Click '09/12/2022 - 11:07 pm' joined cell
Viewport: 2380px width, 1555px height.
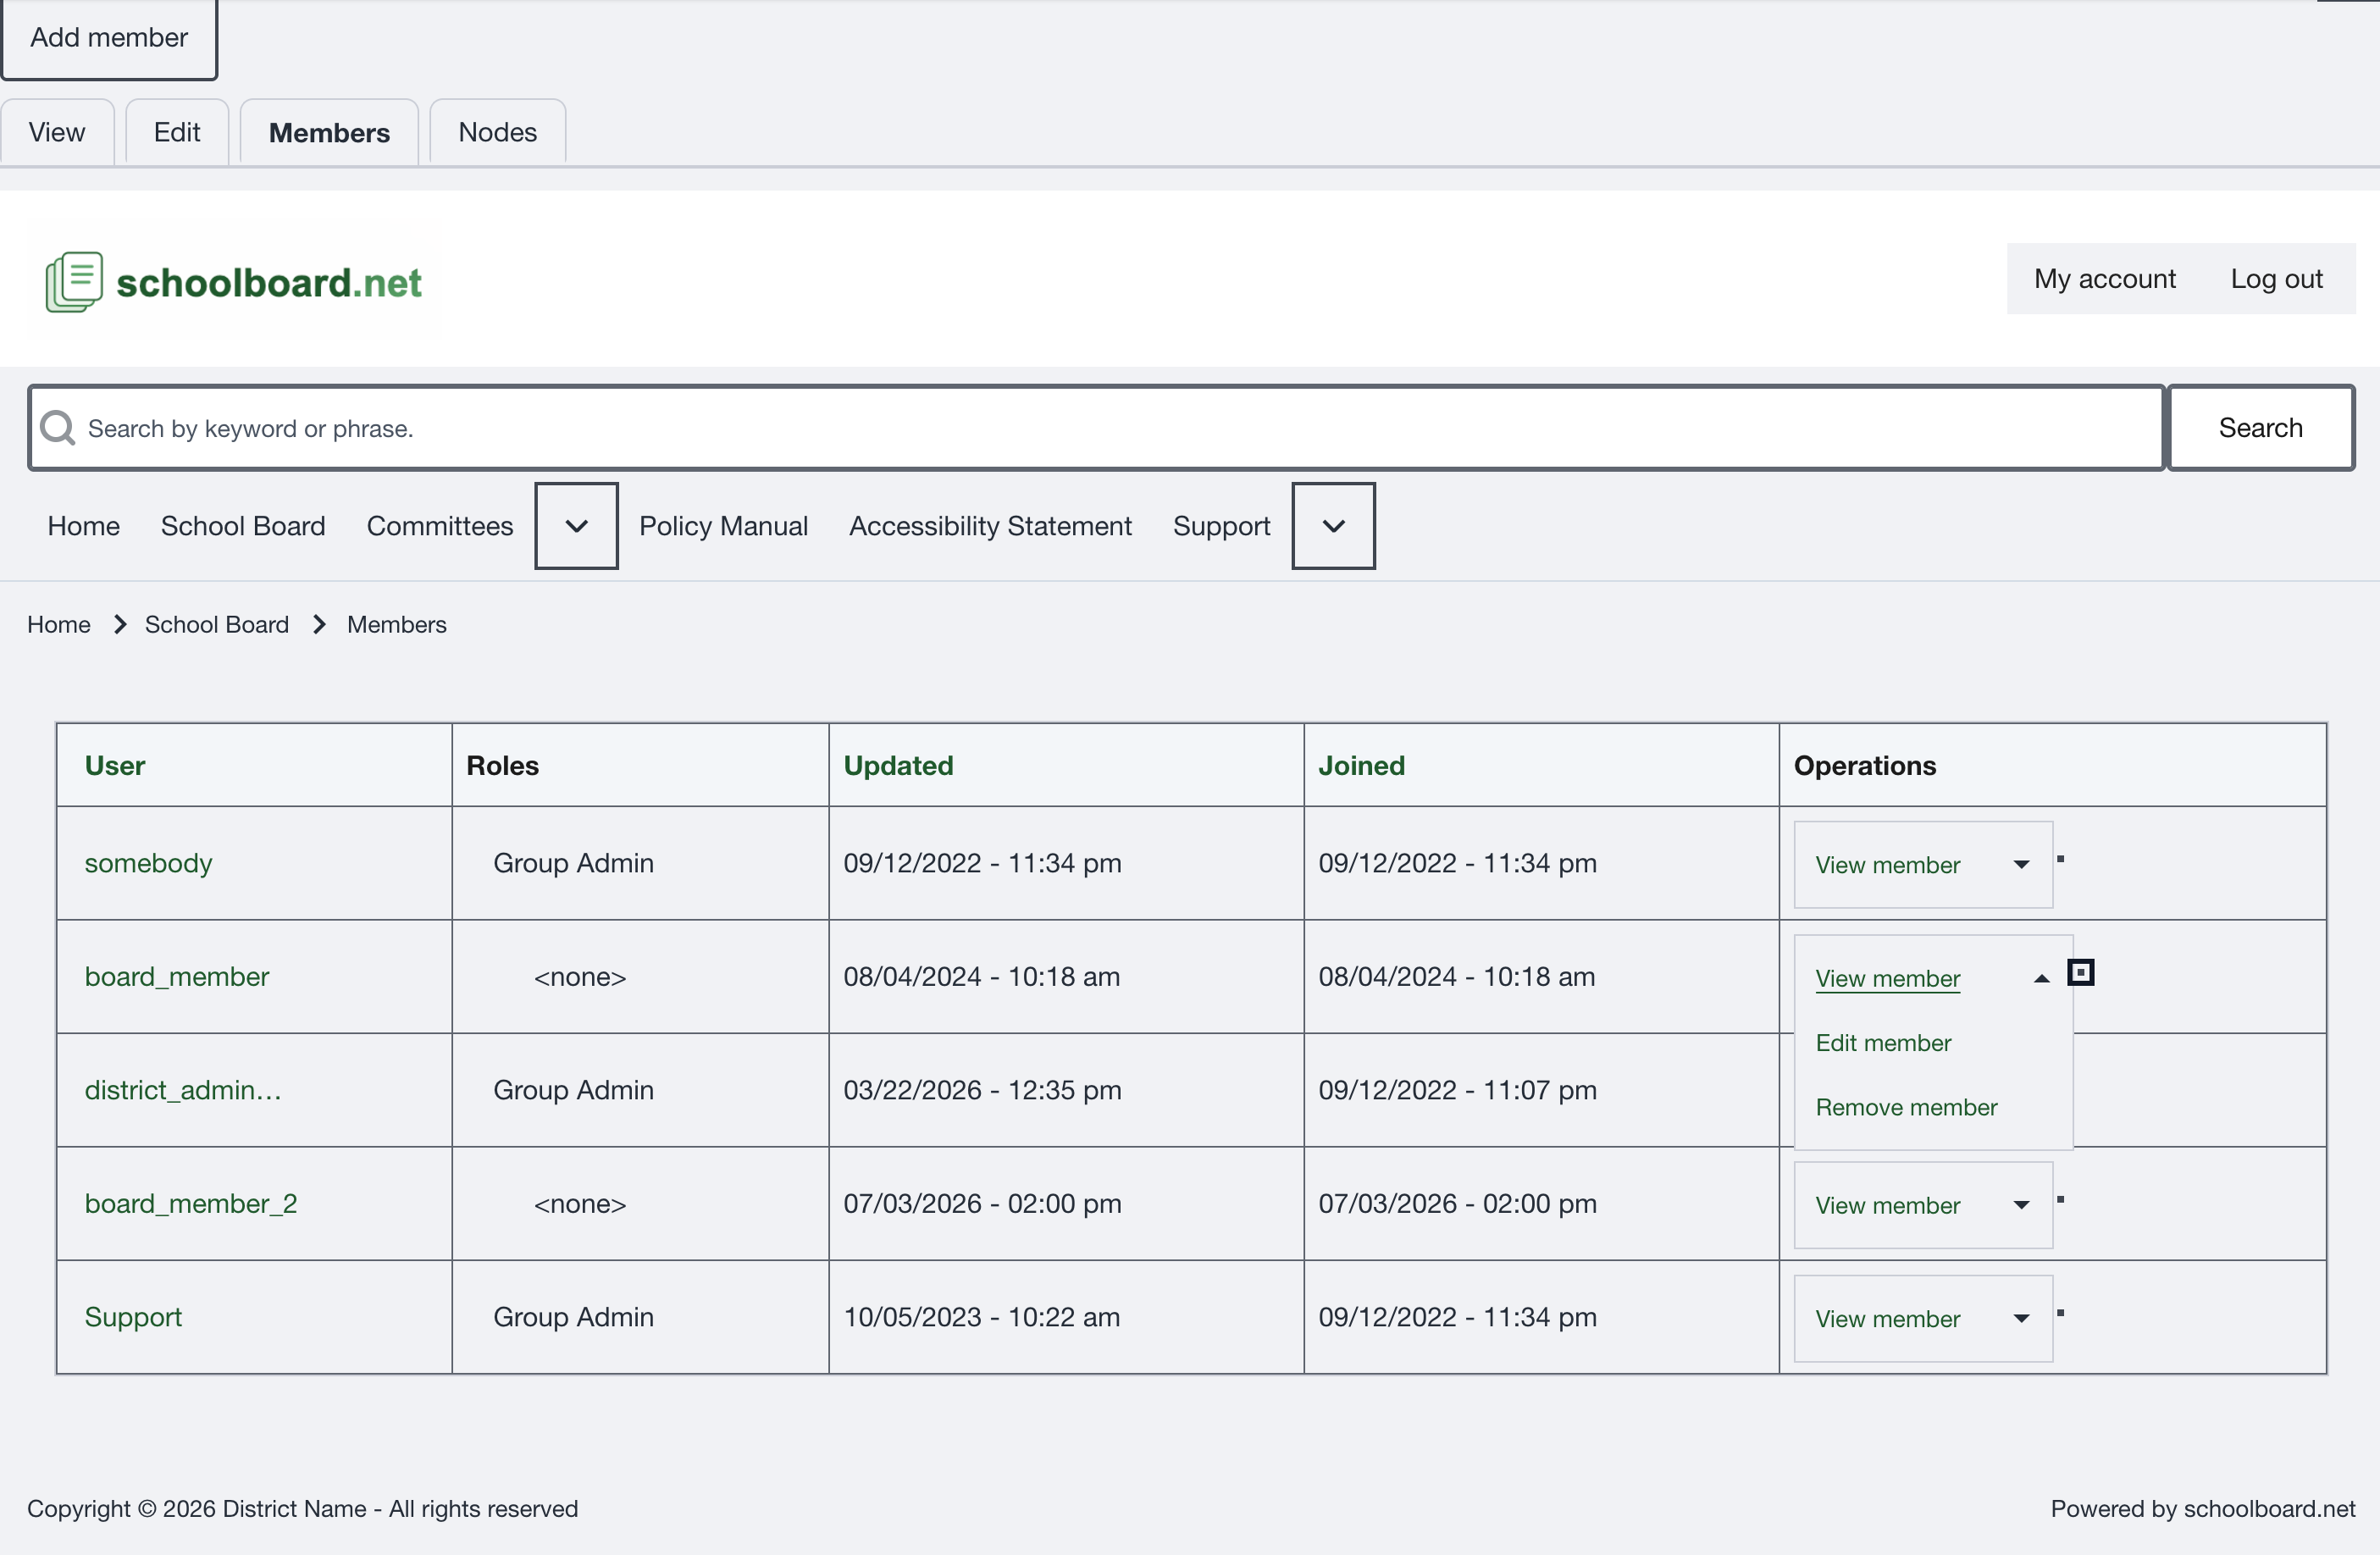(1457, 1090)
